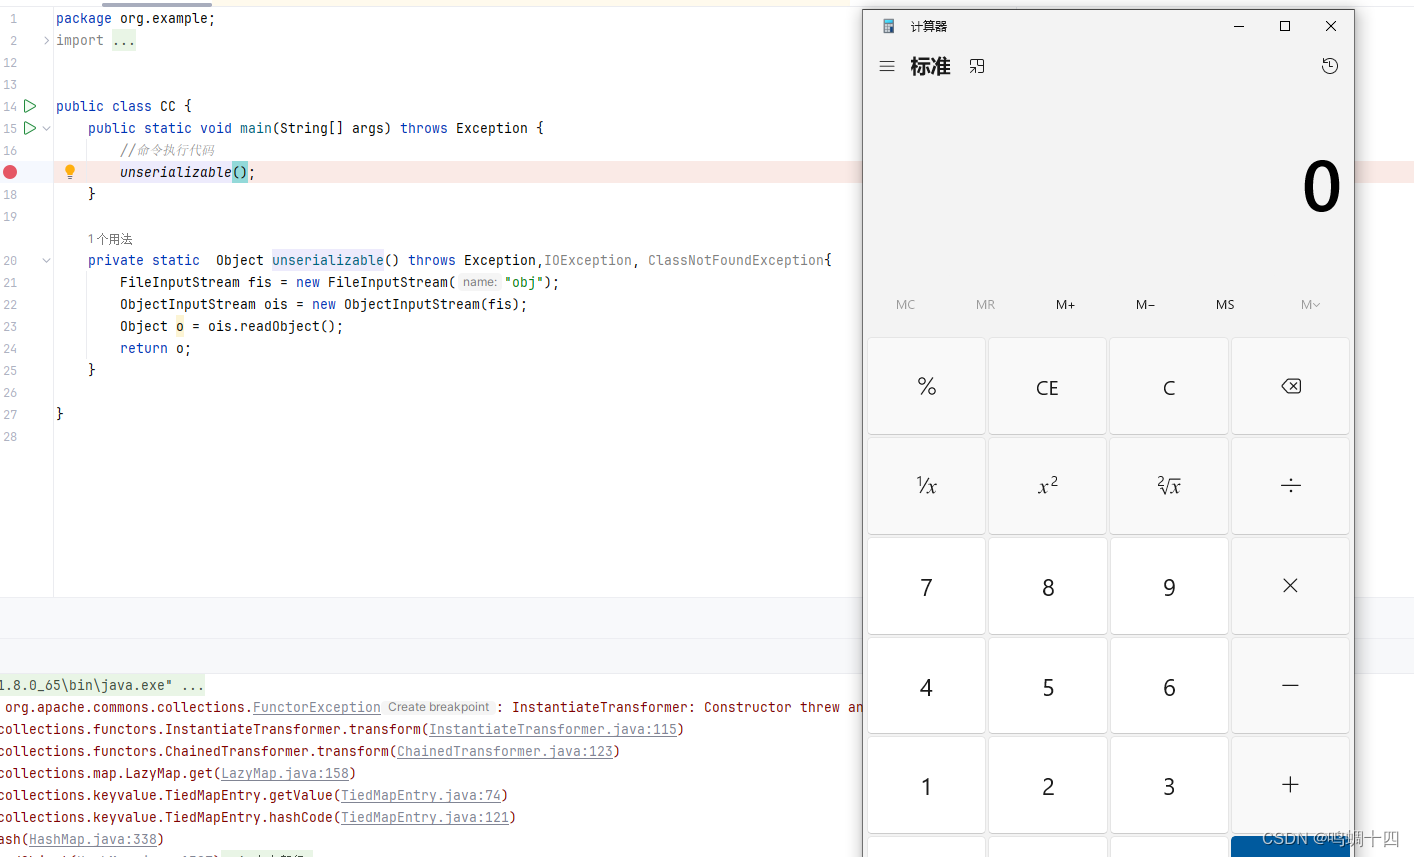Open InstantiateTransformer.java:115 stack trace link
1414x857 pixels.
click(553, 729)
